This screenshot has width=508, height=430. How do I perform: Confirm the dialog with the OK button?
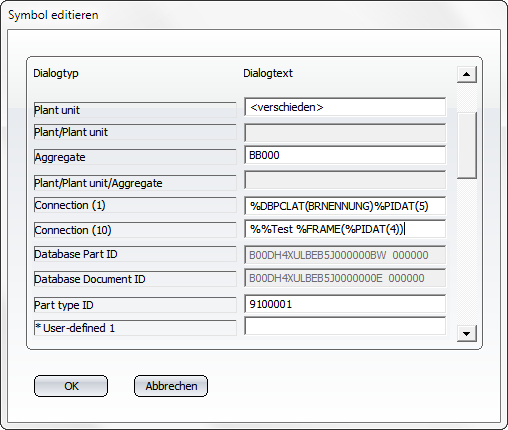point(71,386)
